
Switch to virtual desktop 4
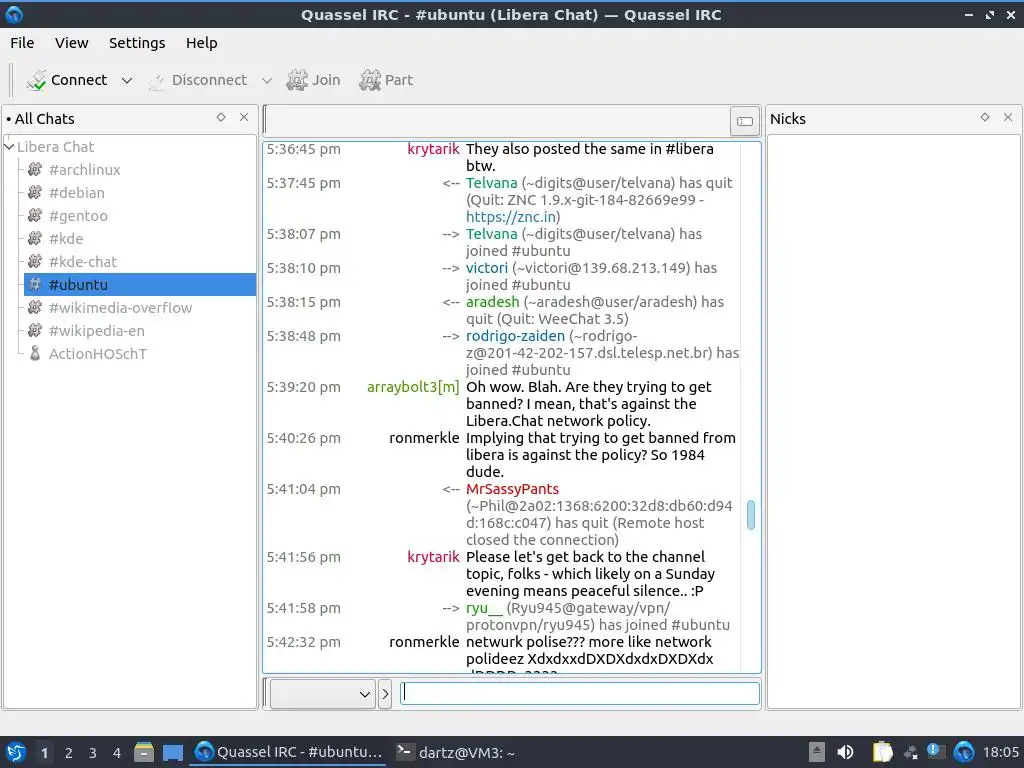(x=117, y=753)
